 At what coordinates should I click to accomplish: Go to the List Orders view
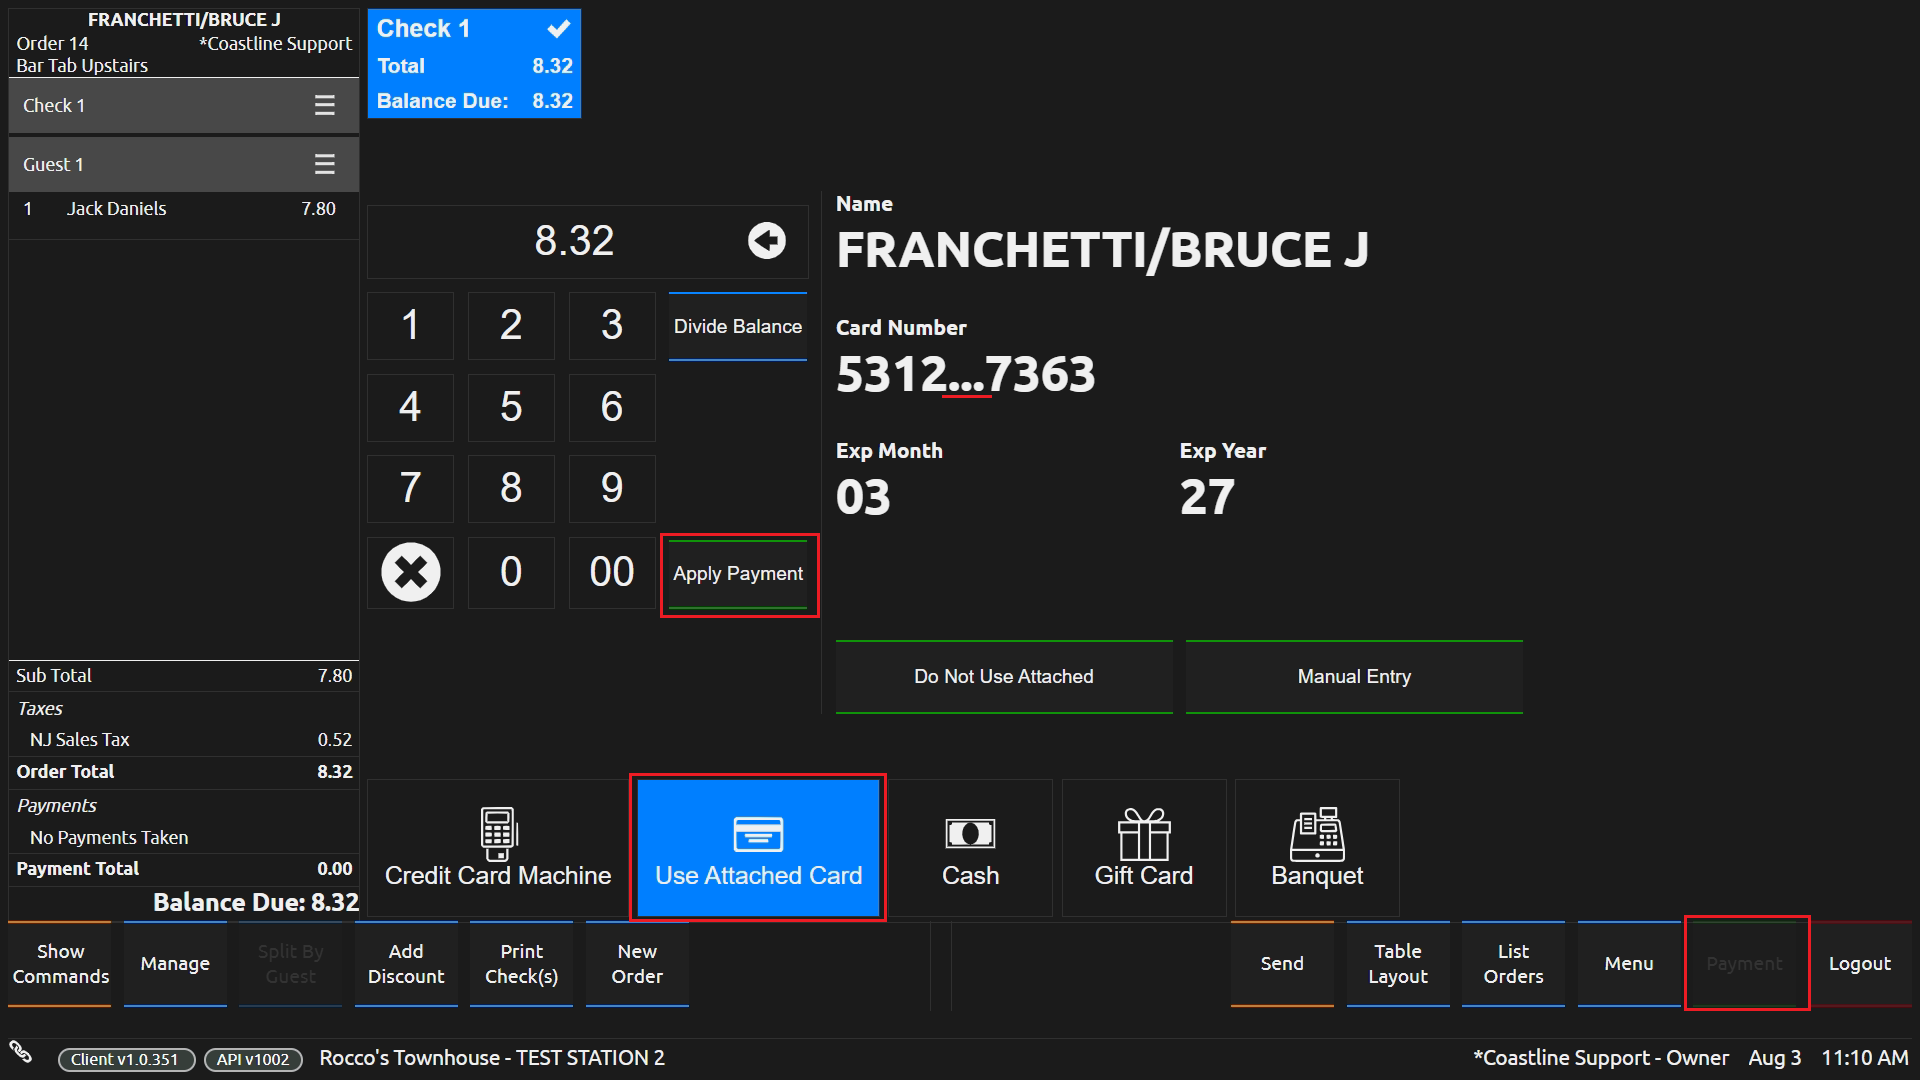click(1513, 963)
